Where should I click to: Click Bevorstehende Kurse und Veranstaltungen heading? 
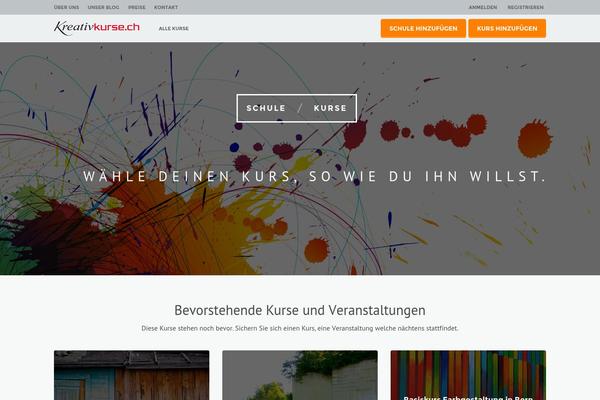(300, 310)
